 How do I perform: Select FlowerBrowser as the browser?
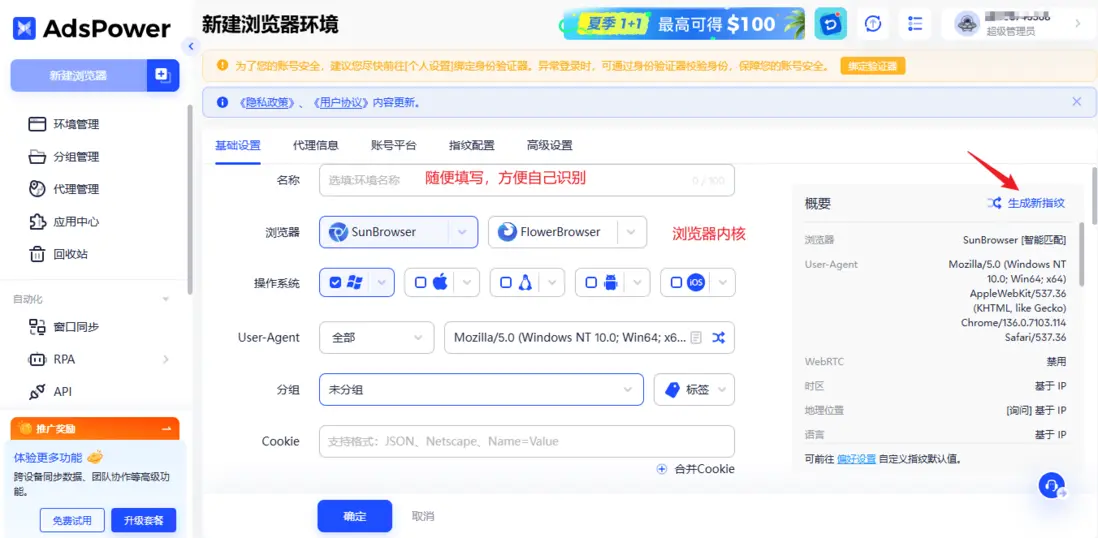[553, 232]
